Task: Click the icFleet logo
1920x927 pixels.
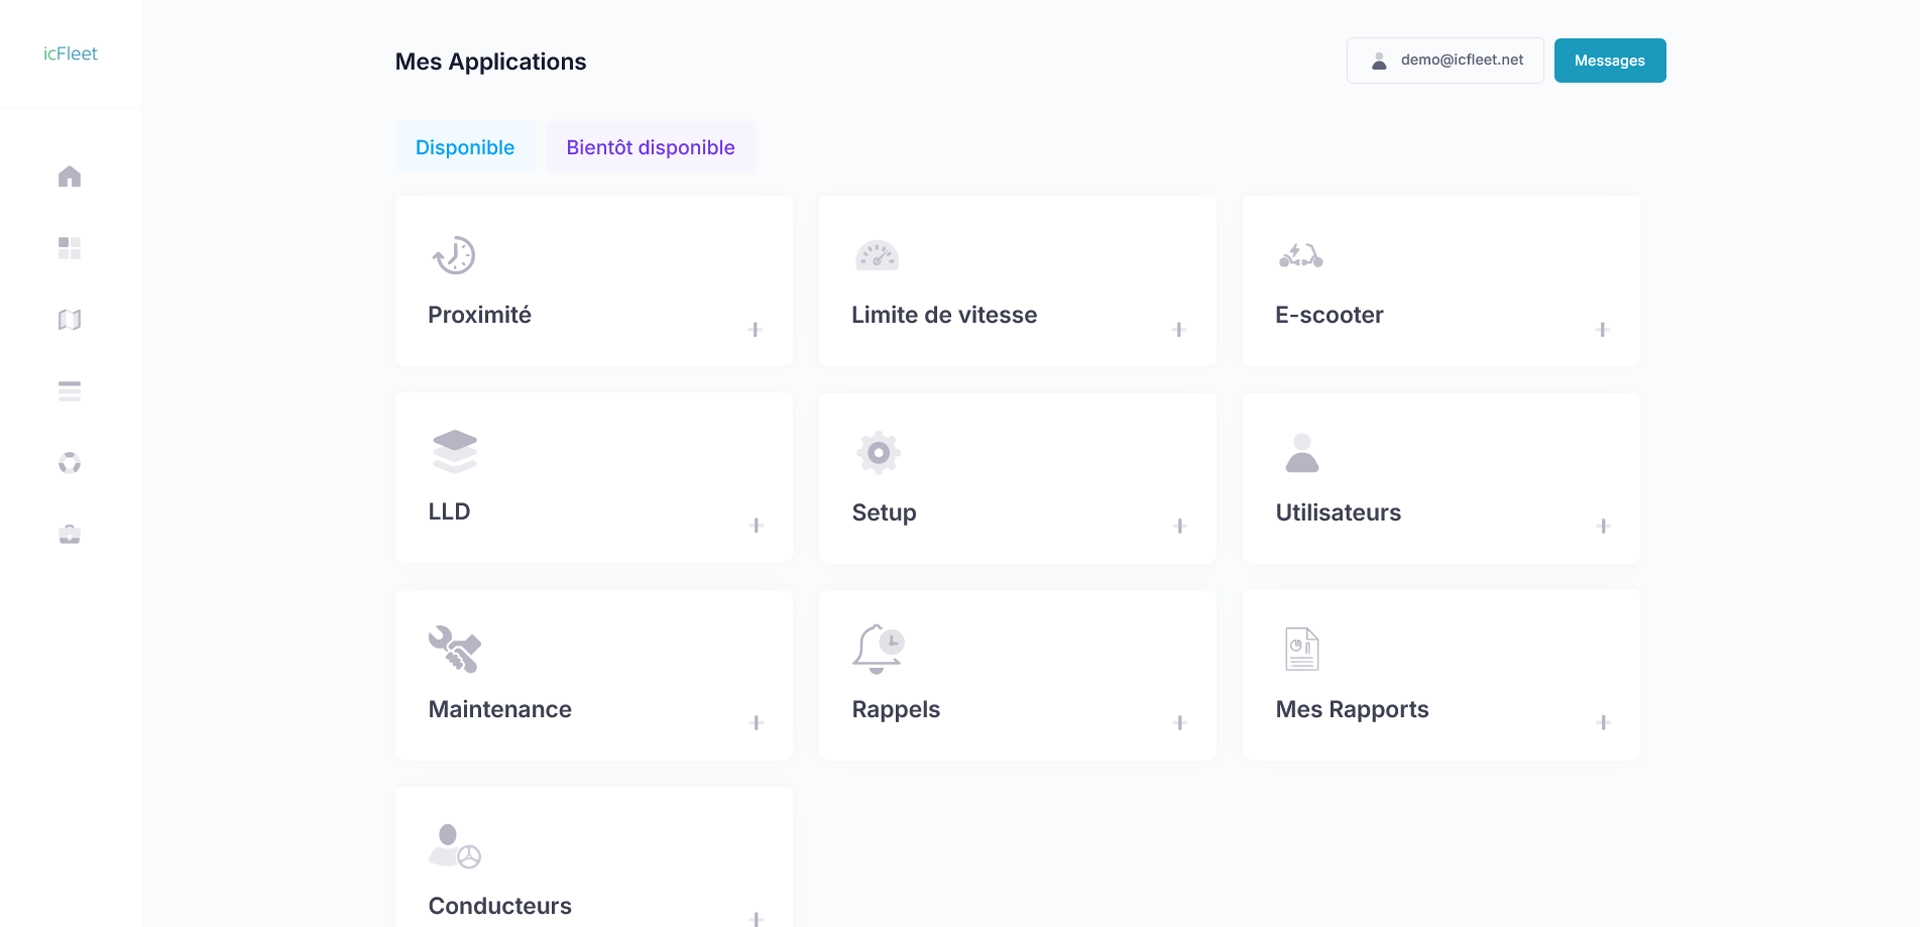Action: point(70,54)
